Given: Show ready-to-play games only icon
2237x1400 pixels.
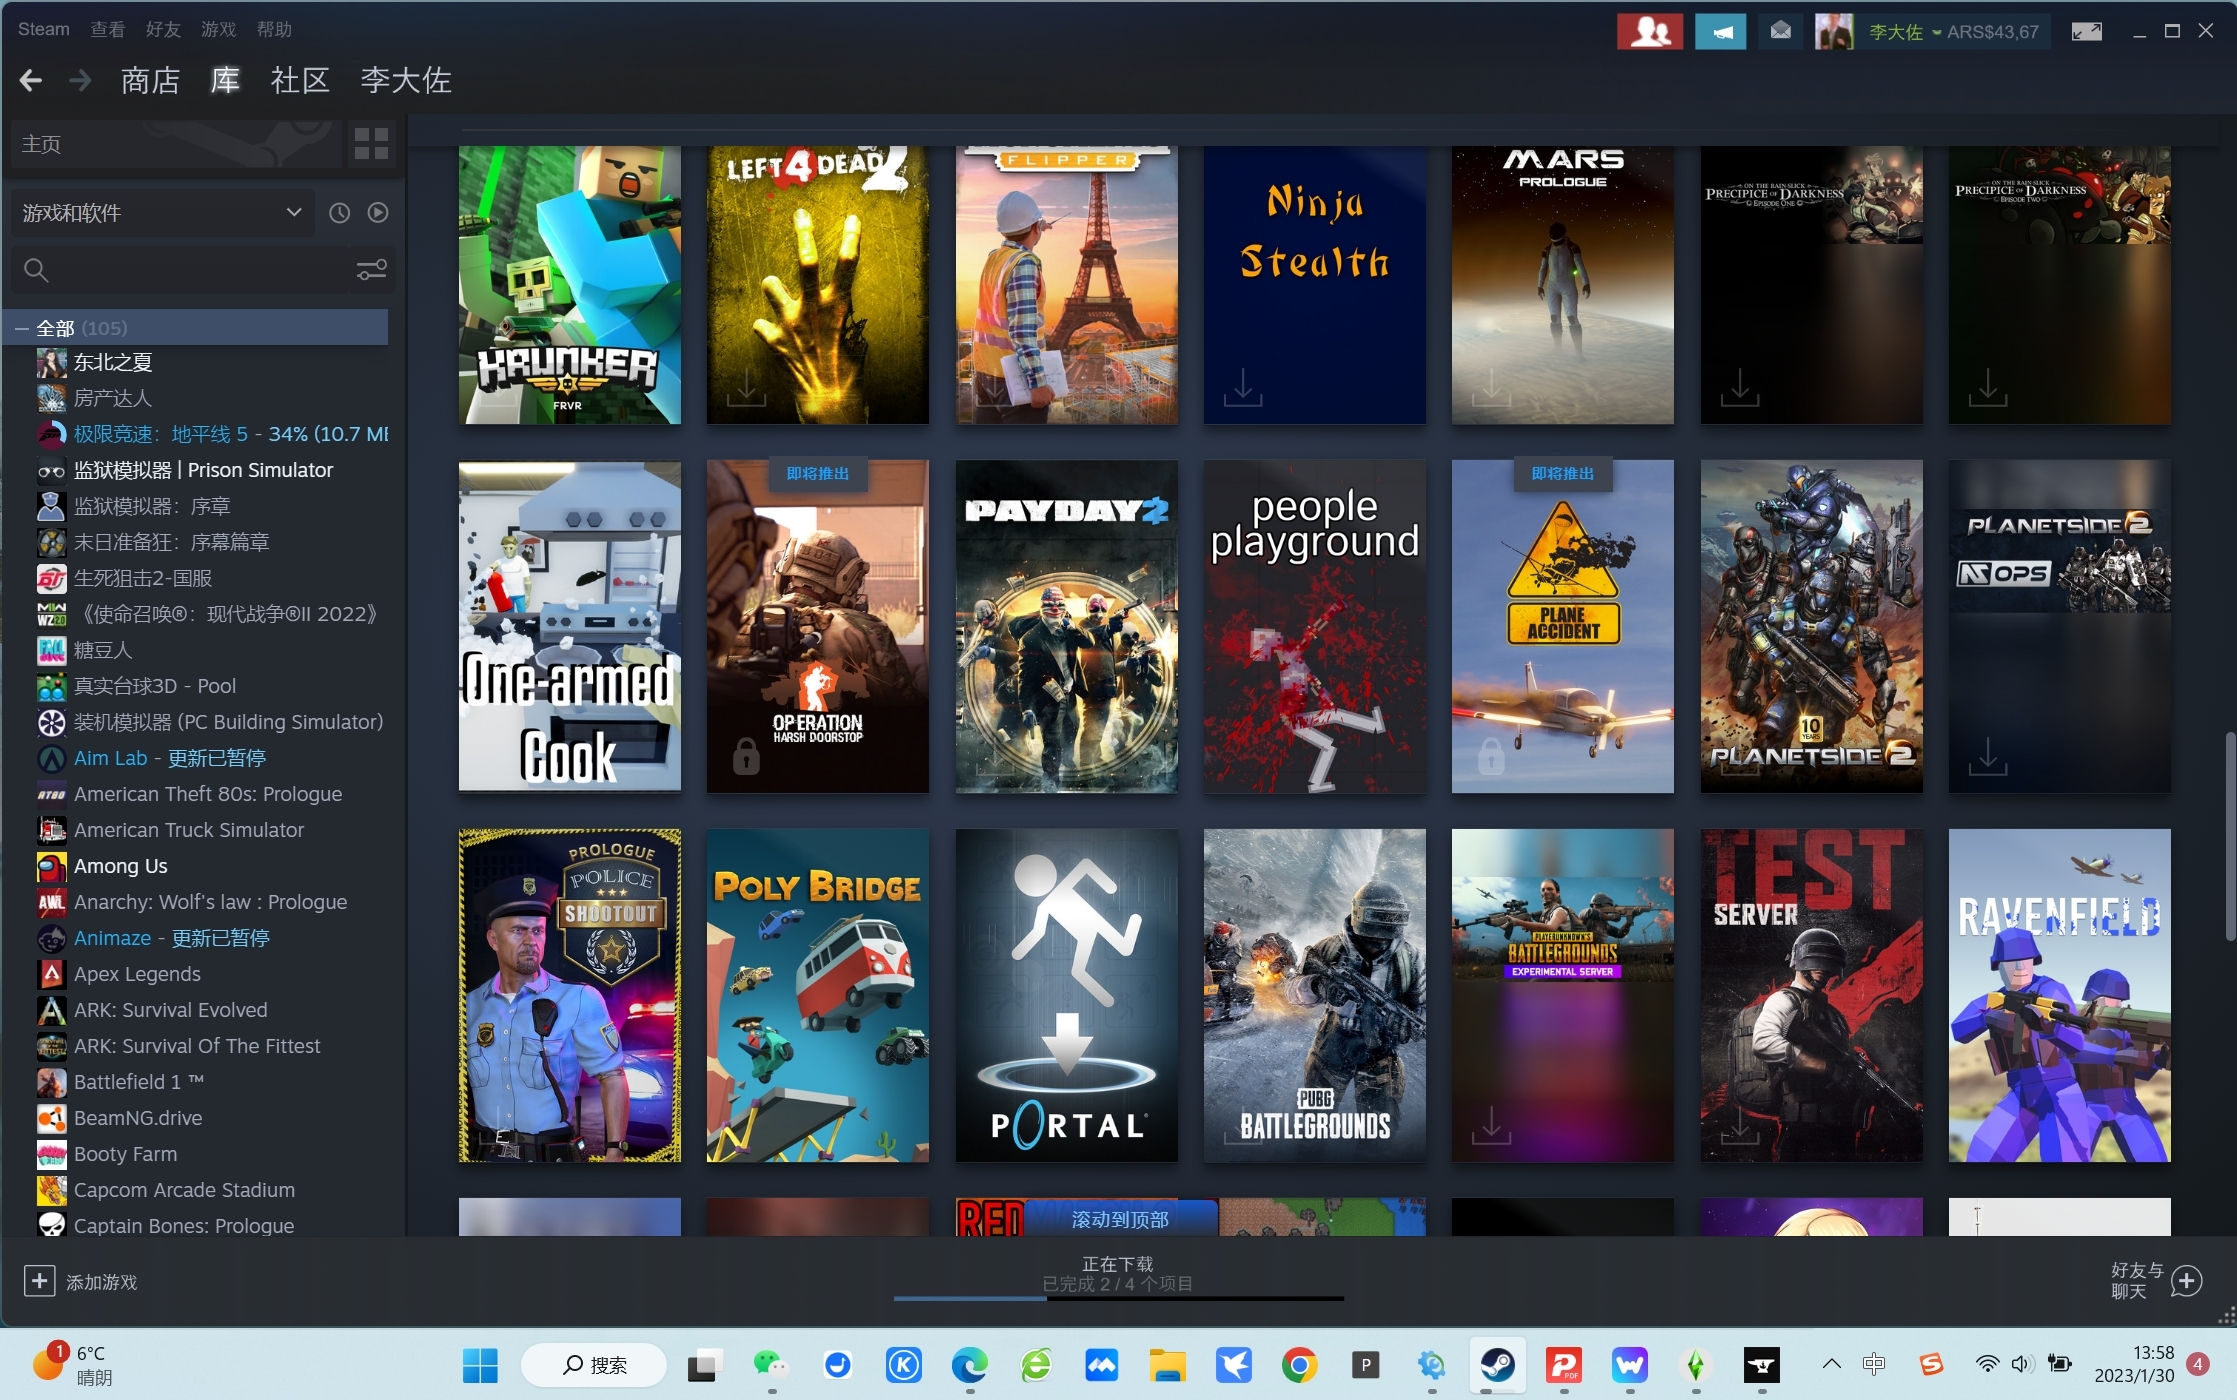Looking at the screenshot, I should pyautogui.click(x=378, y=213).
